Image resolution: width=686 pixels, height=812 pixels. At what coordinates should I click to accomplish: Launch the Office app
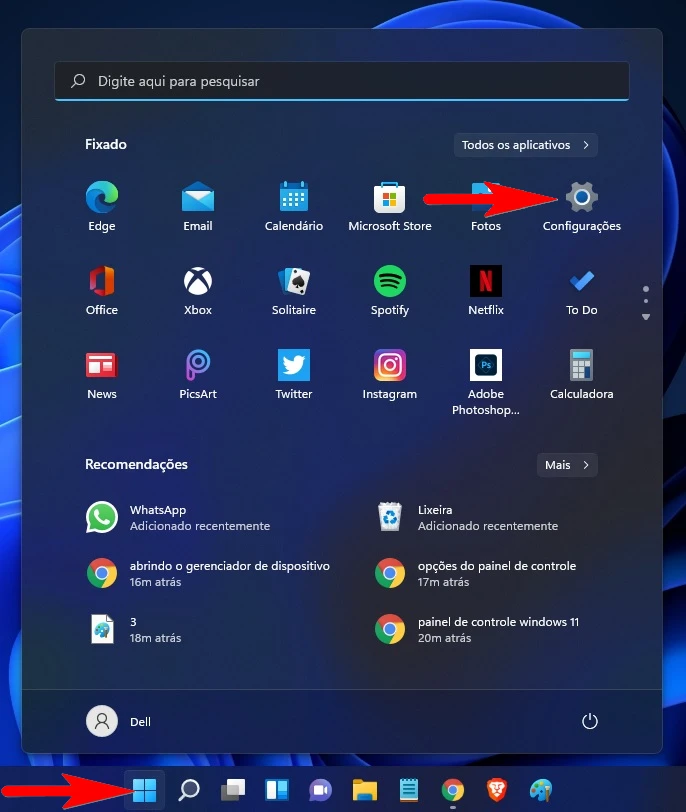(101, 290)
